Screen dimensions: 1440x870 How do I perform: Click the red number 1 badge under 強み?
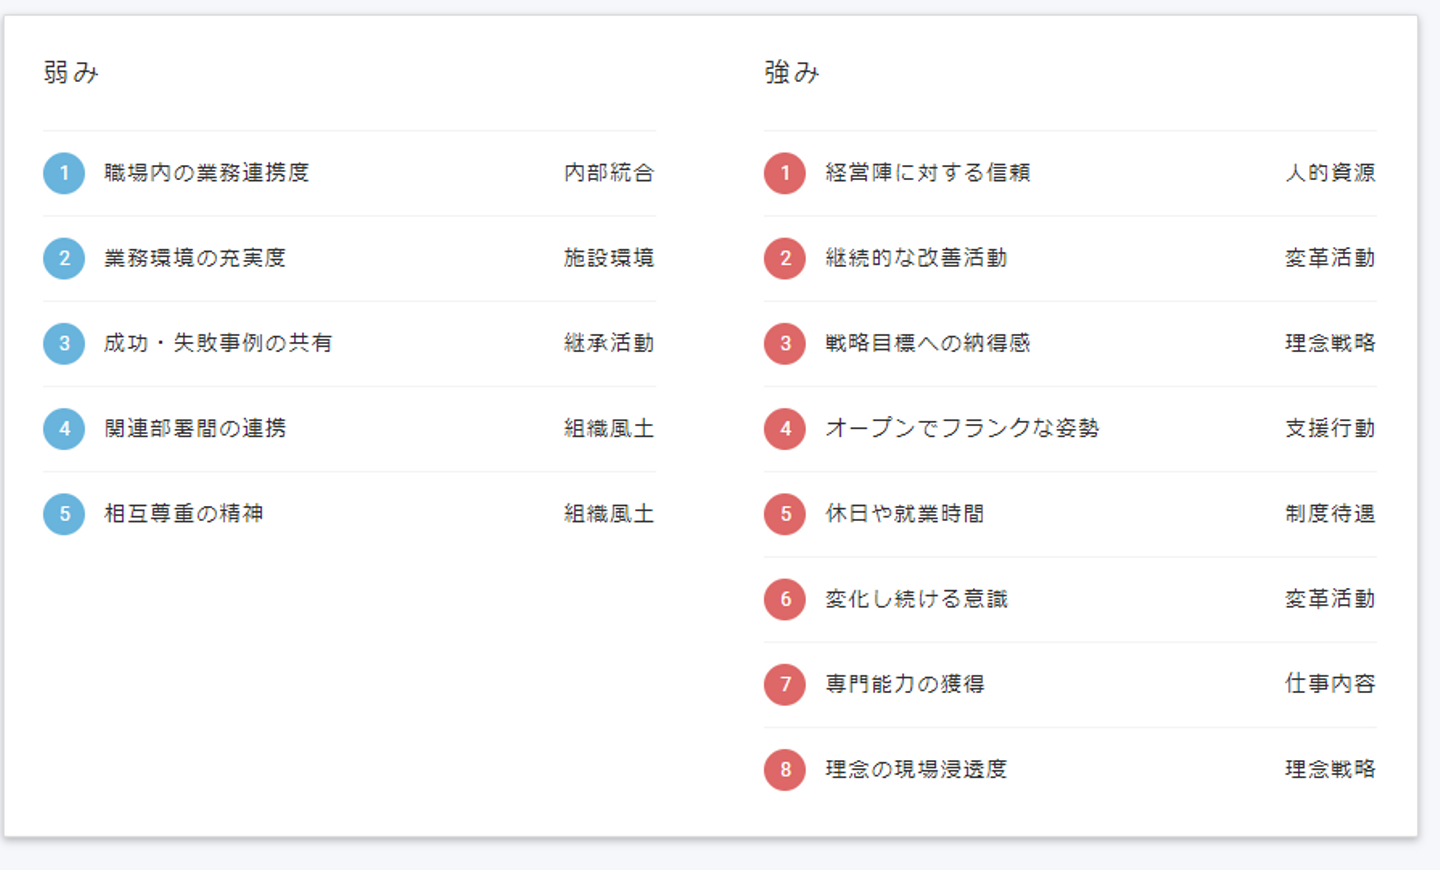[x=785, y=173]
